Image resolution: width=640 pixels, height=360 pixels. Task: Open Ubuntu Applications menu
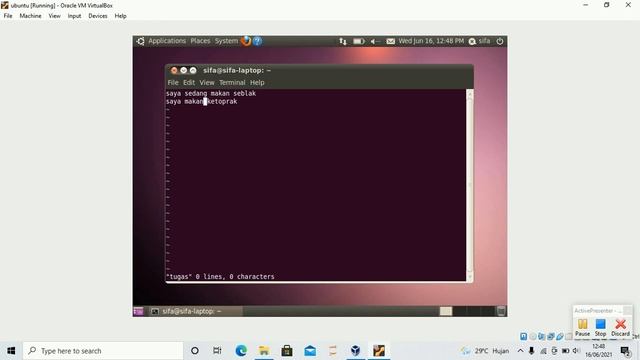coord(167,41)
